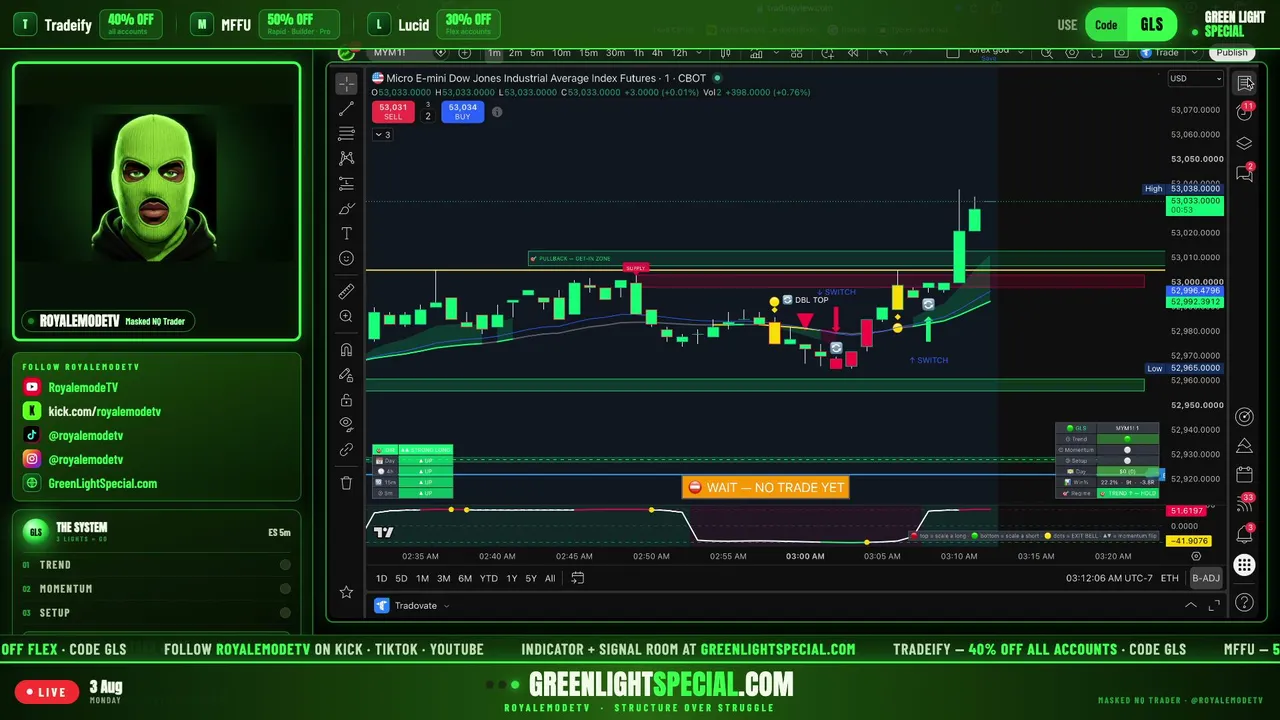Screen dimensions: 1280x720
Task: Toggle hide all drawings eye icon
Action: (346, 424)
